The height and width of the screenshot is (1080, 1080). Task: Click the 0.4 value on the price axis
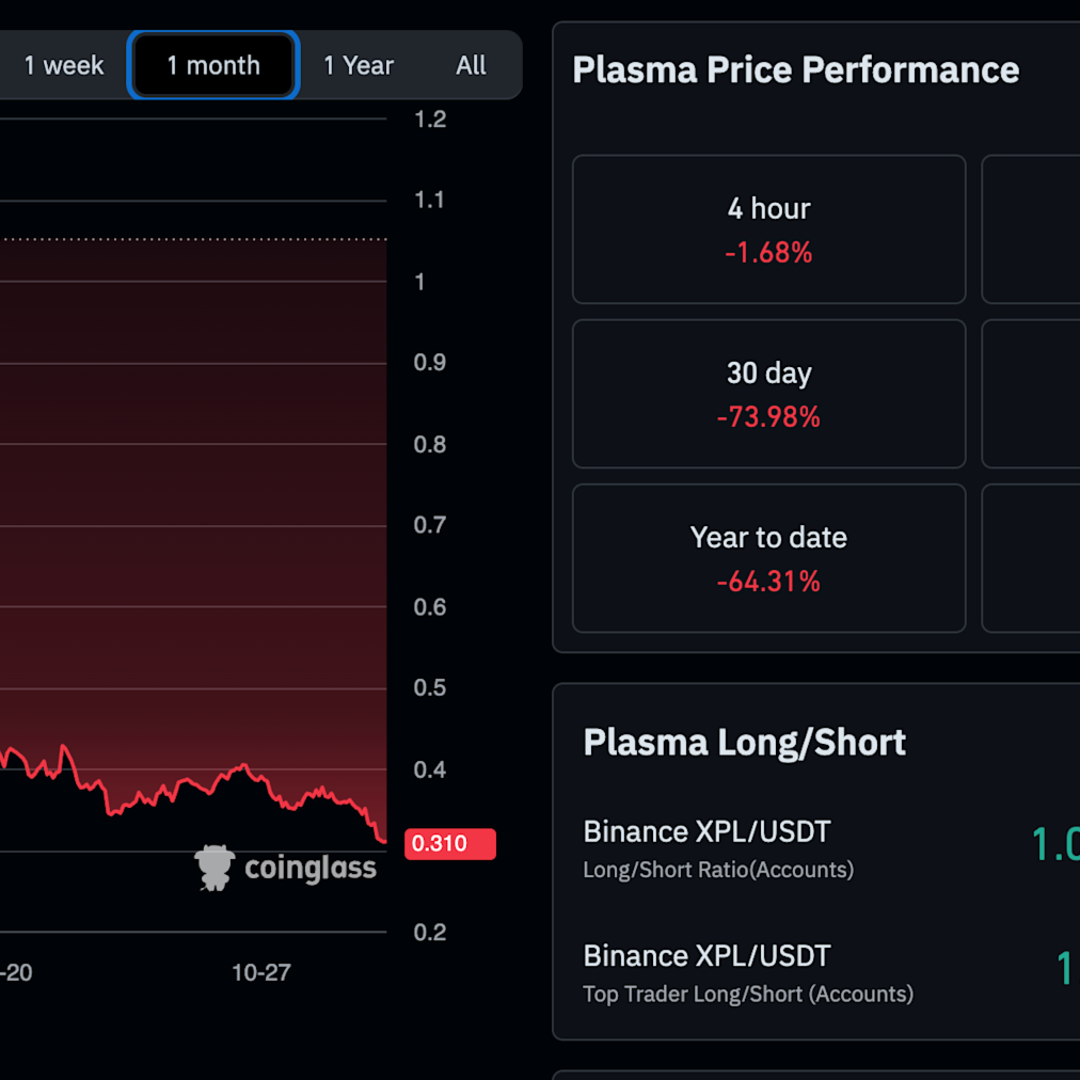(429, 770)
